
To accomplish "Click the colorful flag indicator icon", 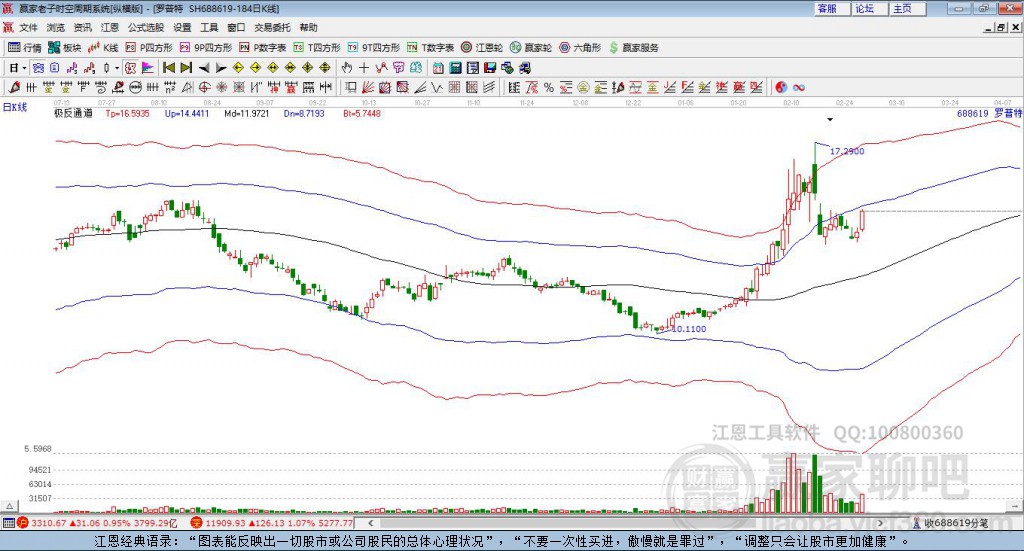I will coord(148,68).
